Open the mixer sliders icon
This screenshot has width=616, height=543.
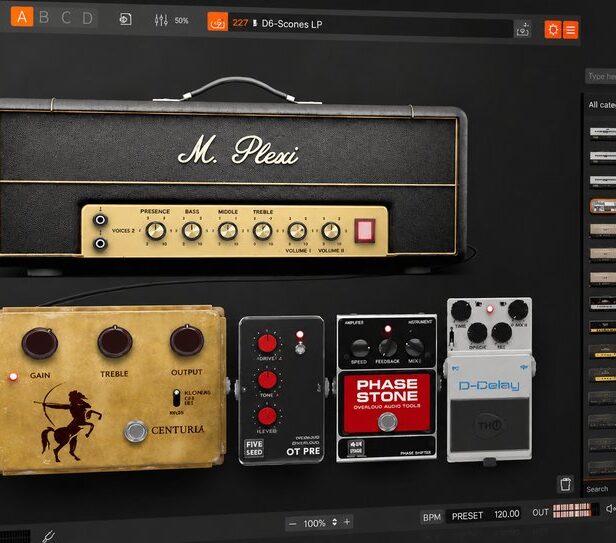point(161,20)
